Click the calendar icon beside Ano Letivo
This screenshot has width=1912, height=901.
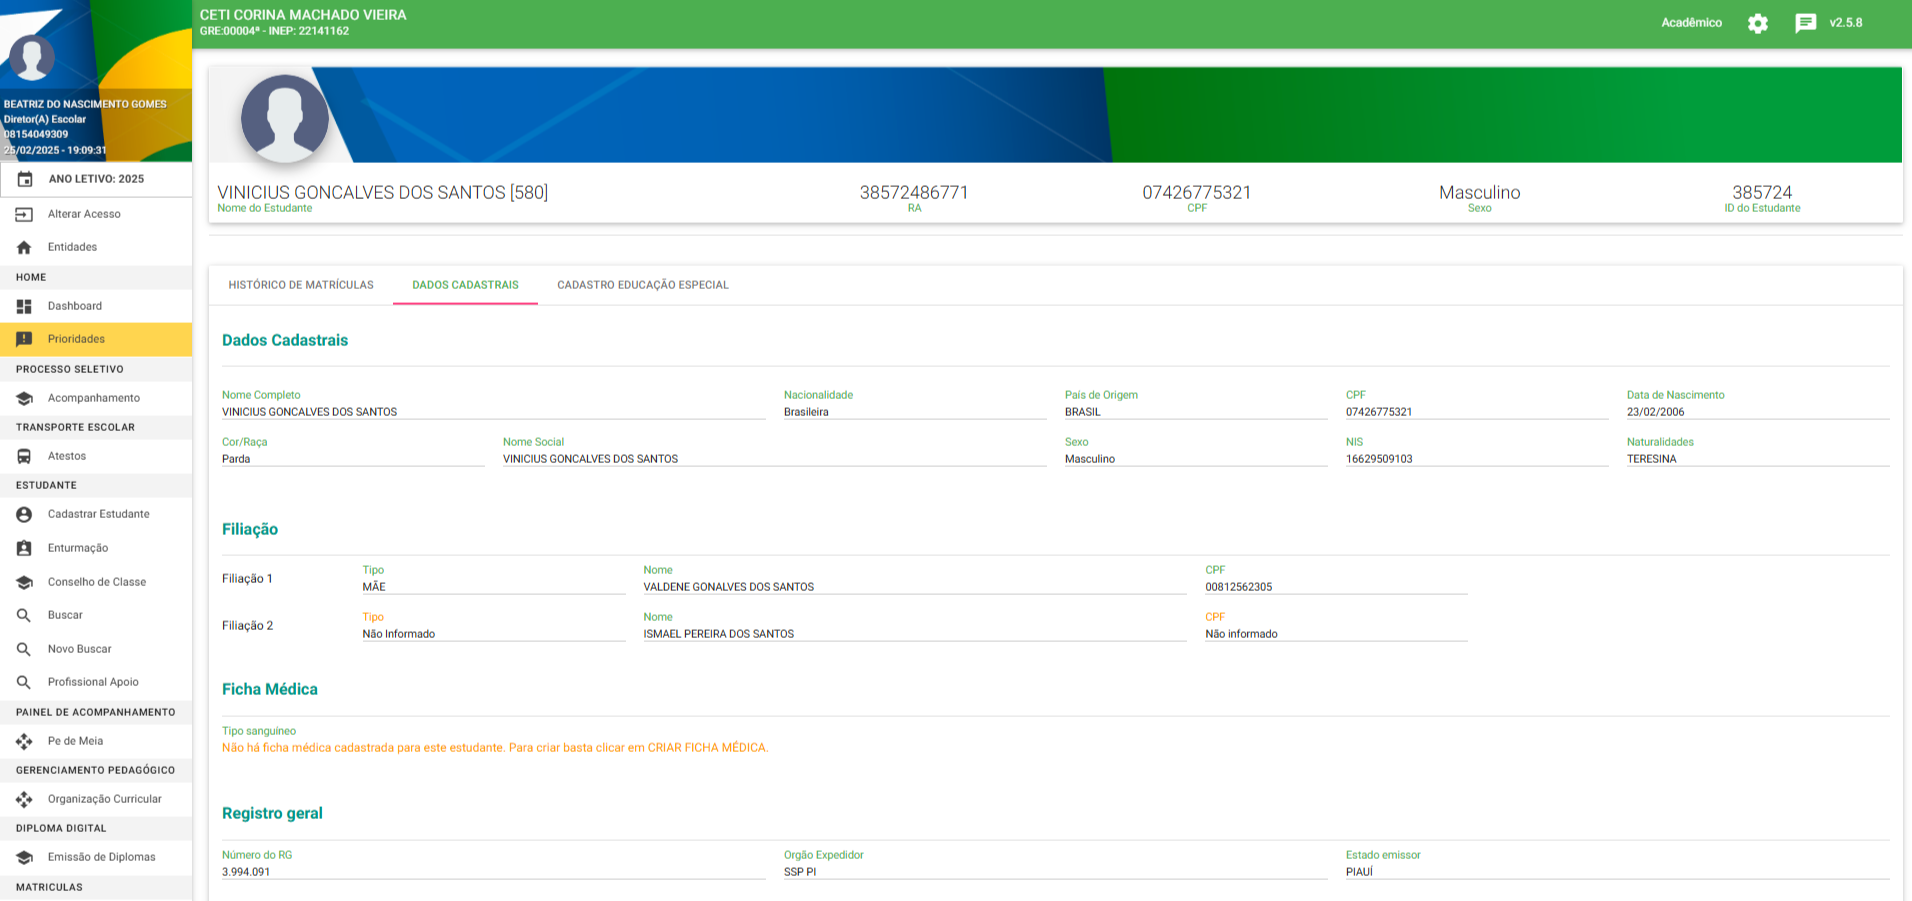tap(25, 179)
